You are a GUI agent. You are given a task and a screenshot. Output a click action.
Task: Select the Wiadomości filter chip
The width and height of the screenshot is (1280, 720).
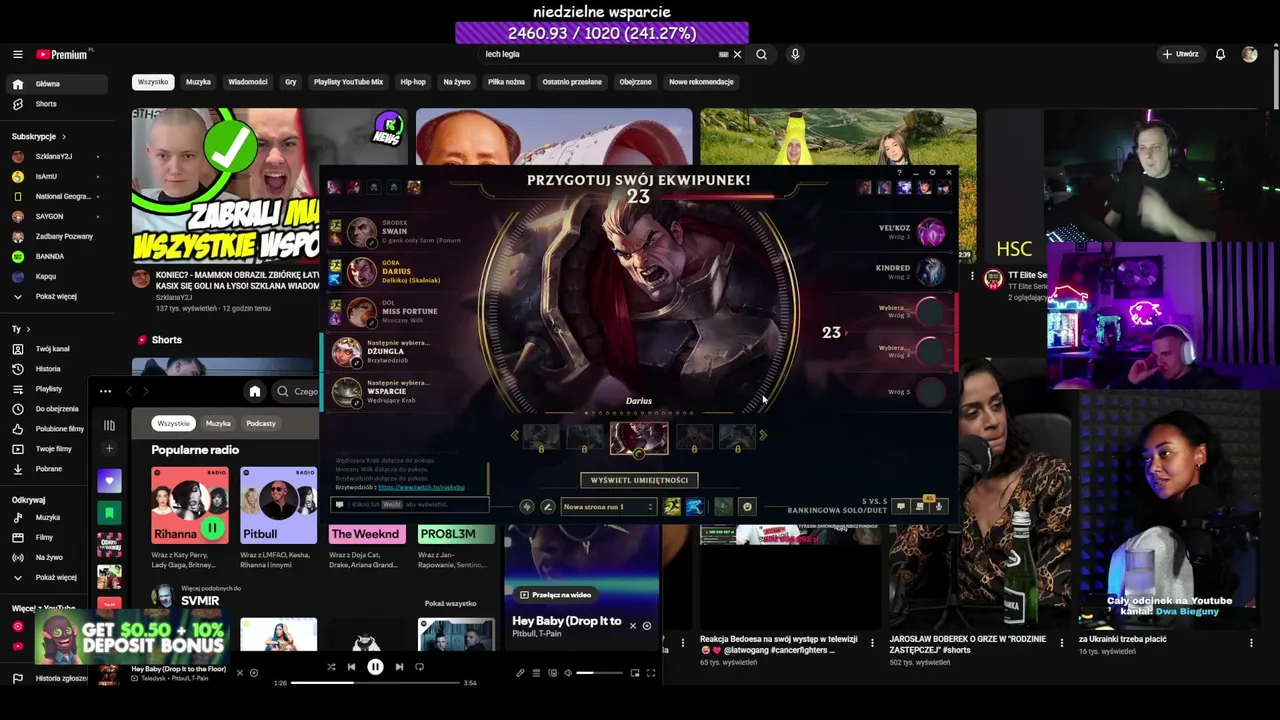coord(248,82)
